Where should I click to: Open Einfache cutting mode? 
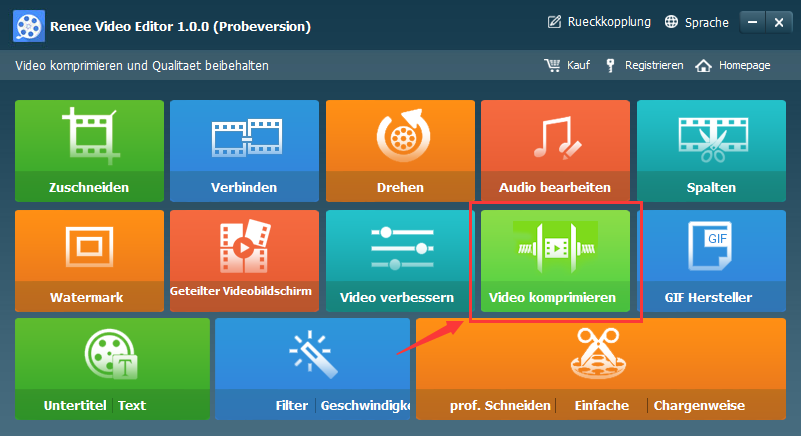click(602, 406)
